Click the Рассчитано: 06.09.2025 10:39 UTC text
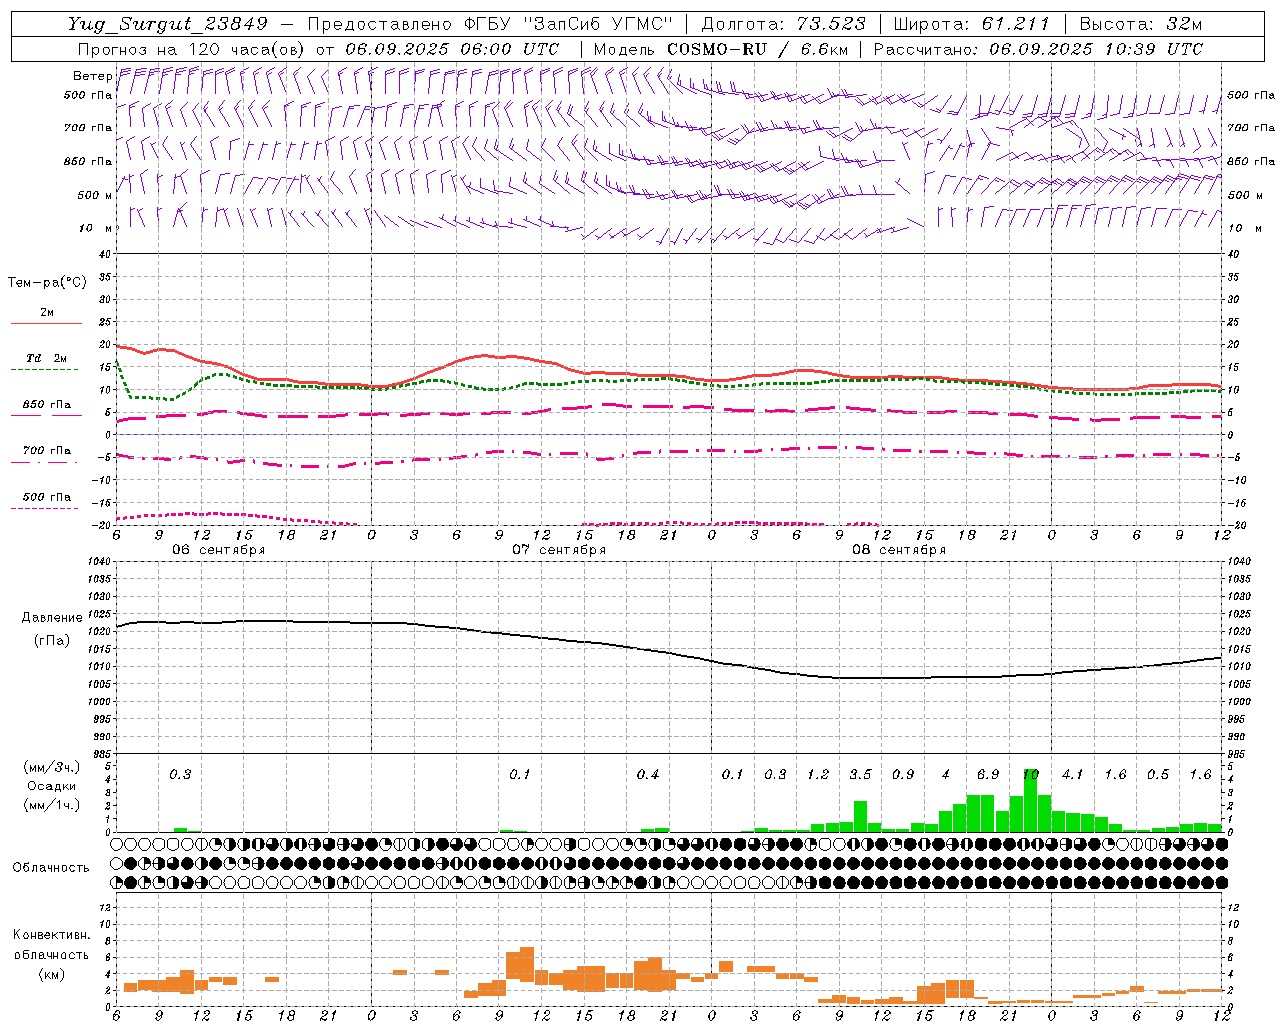Screen dimensions: 1280x1024 (x=1038, y=49)
